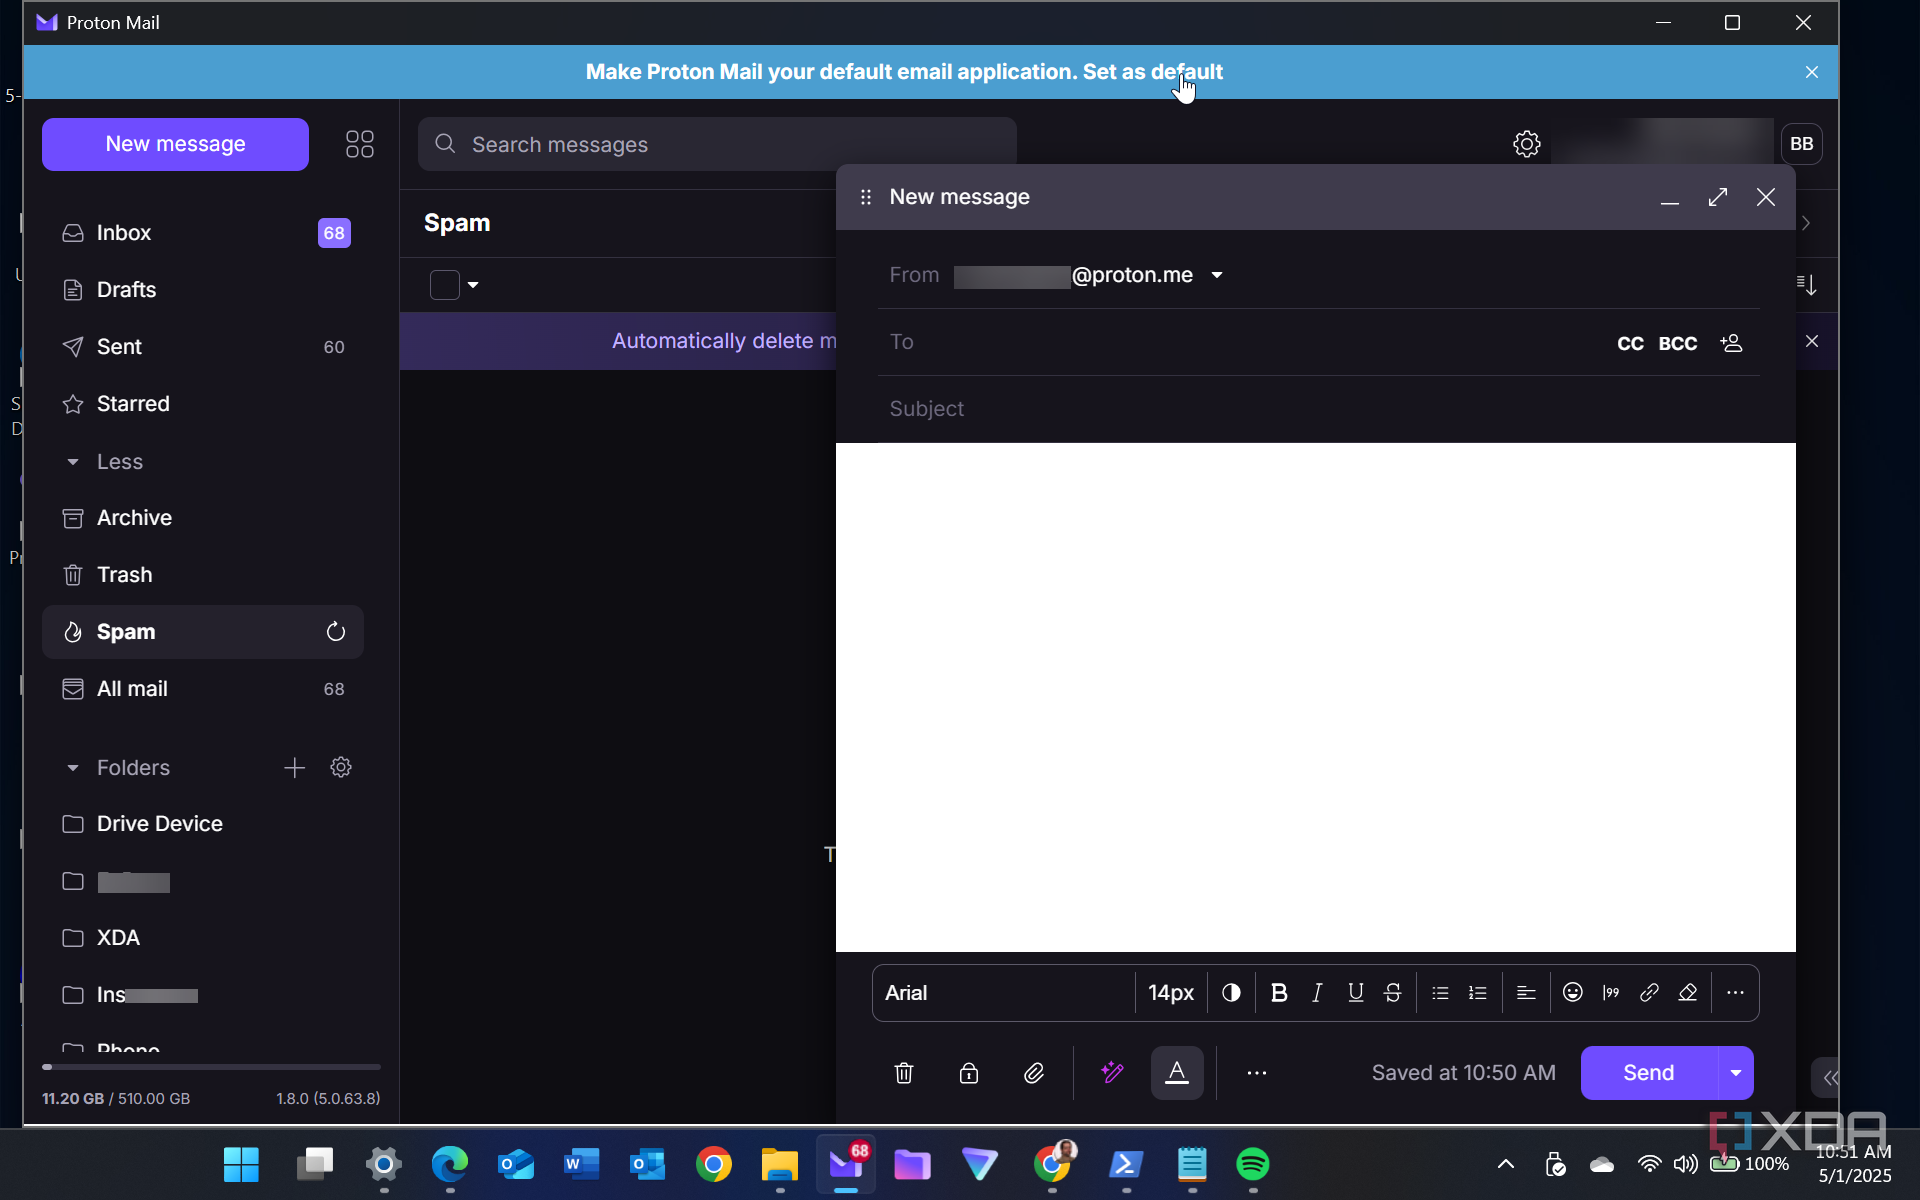
Task: Attach a file with paperclip icon
Action: (1034, 1073)
